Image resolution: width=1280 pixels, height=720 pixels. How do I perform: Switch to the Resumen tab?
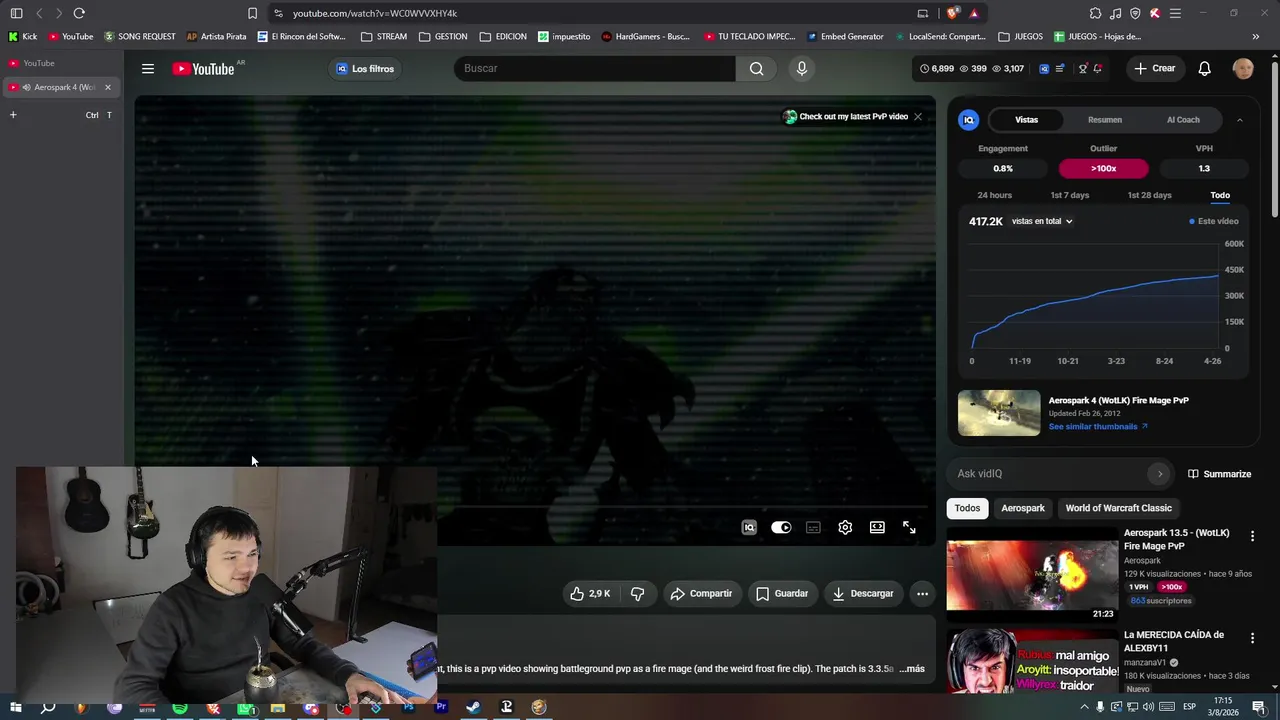[1105, 120]
